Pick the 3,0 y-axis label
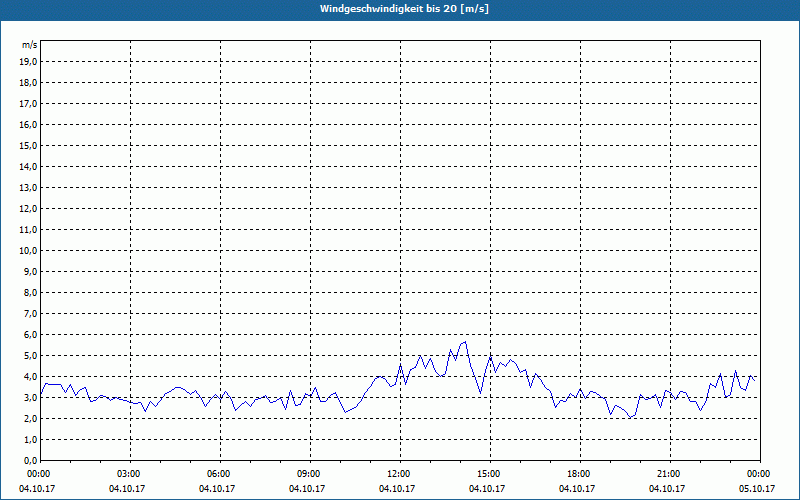 (x=30, y=397)
